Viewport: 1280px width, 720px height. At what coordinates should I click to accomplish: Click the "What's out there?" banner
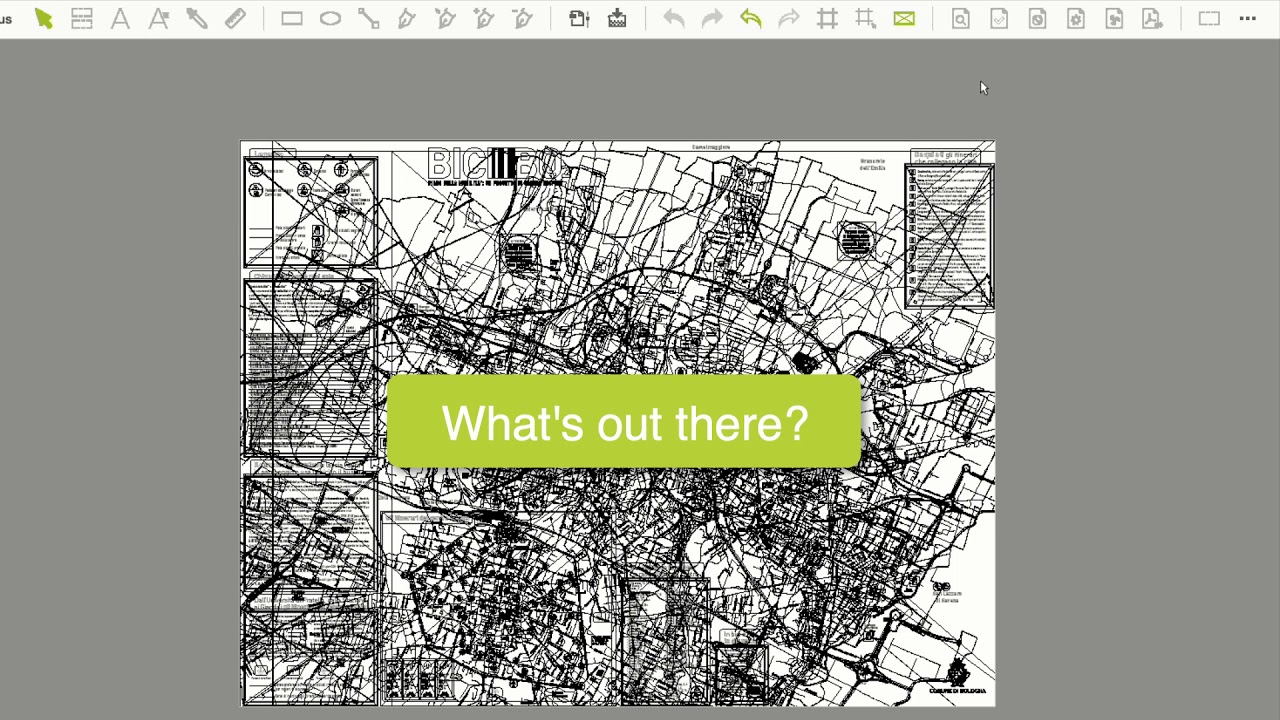(624, 422)
